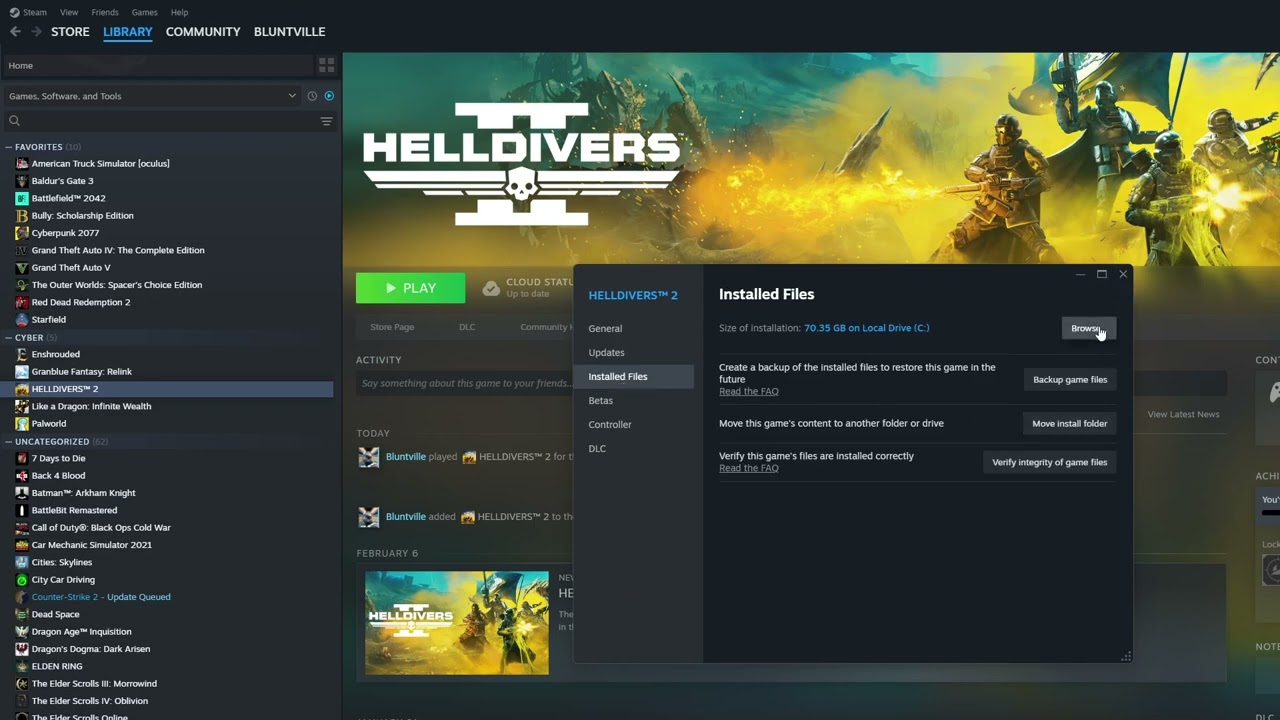This screenshot has height=720, width=1280.
Task: Open BLUNTVILLE profile tab
Action: (289, 32)
